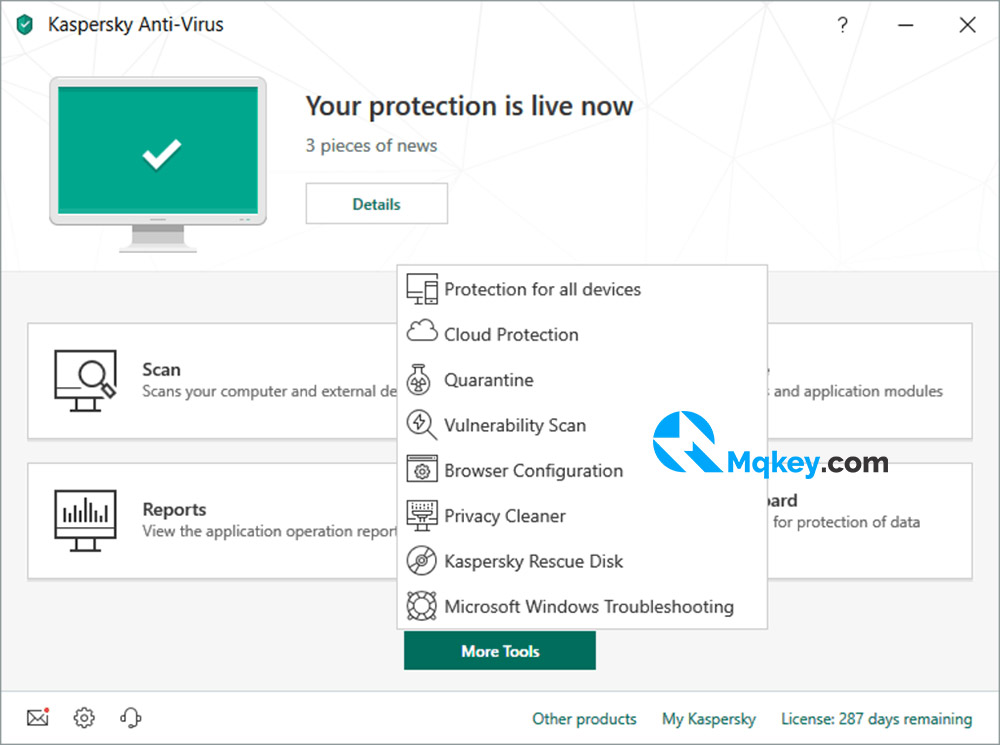The width and height of the screenshot is (1000, 745).
Task: Click the Reports chart monitor icon
Action: (x=85, y=520)
